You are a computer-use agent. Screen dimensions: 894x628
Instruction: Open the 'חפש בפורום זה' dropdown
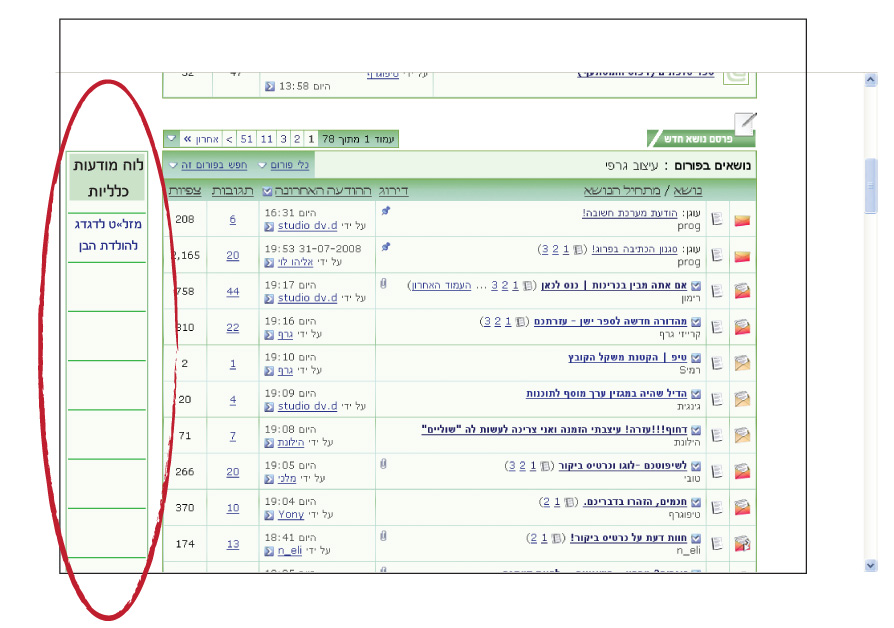pyautogui.click(x=208, y=165)
